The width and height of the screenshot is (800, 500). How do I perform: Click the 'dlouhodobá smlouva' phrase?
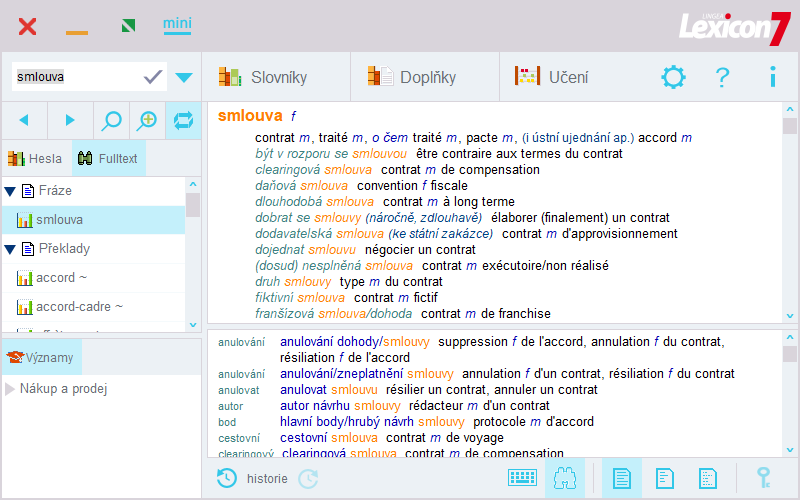click(x=314, y=202)
